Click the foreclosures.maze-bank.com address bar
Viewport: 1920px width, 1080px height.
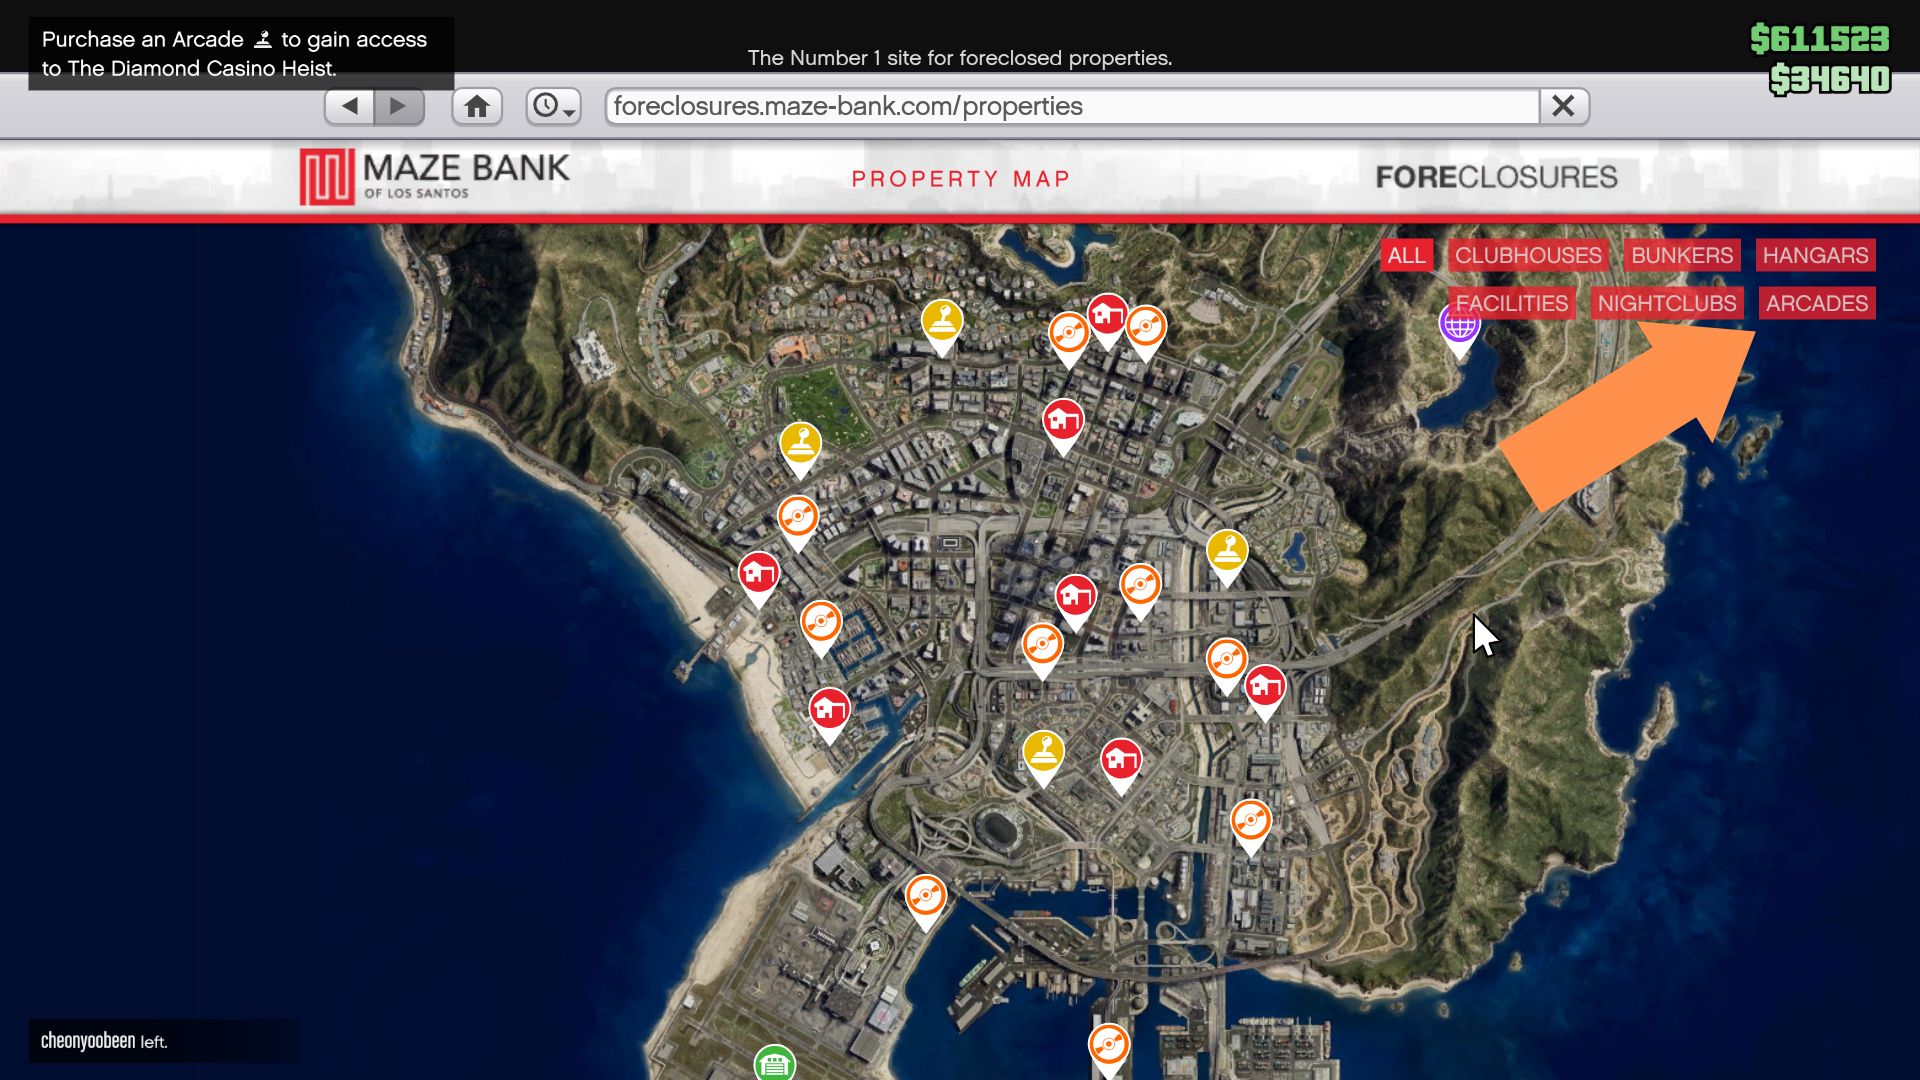pos(1072,106)
